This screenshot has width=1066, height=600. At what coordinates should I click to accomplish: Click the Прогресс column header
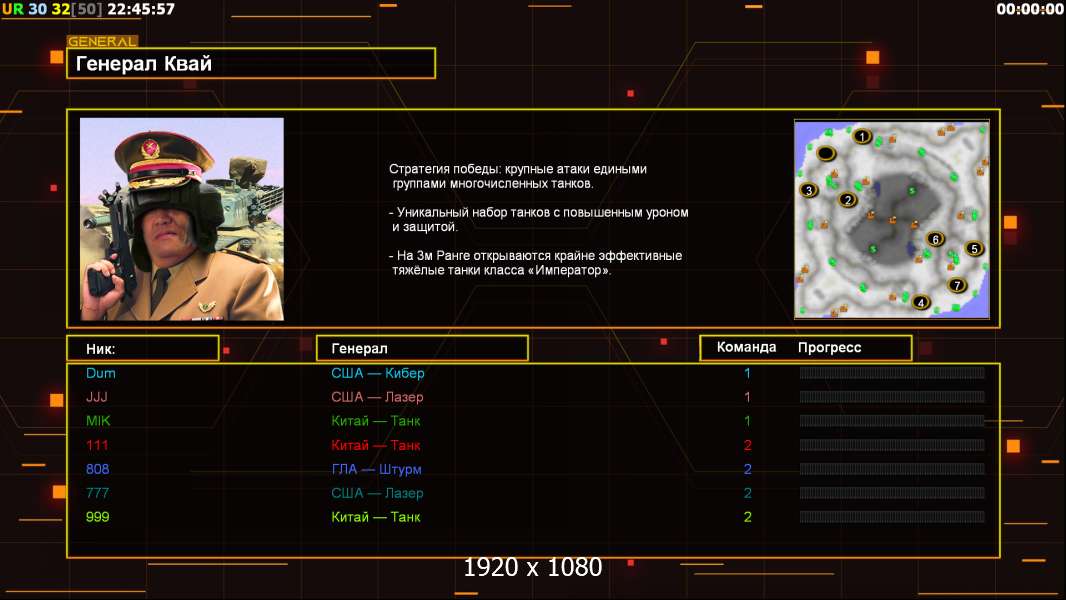pos(829,348)
